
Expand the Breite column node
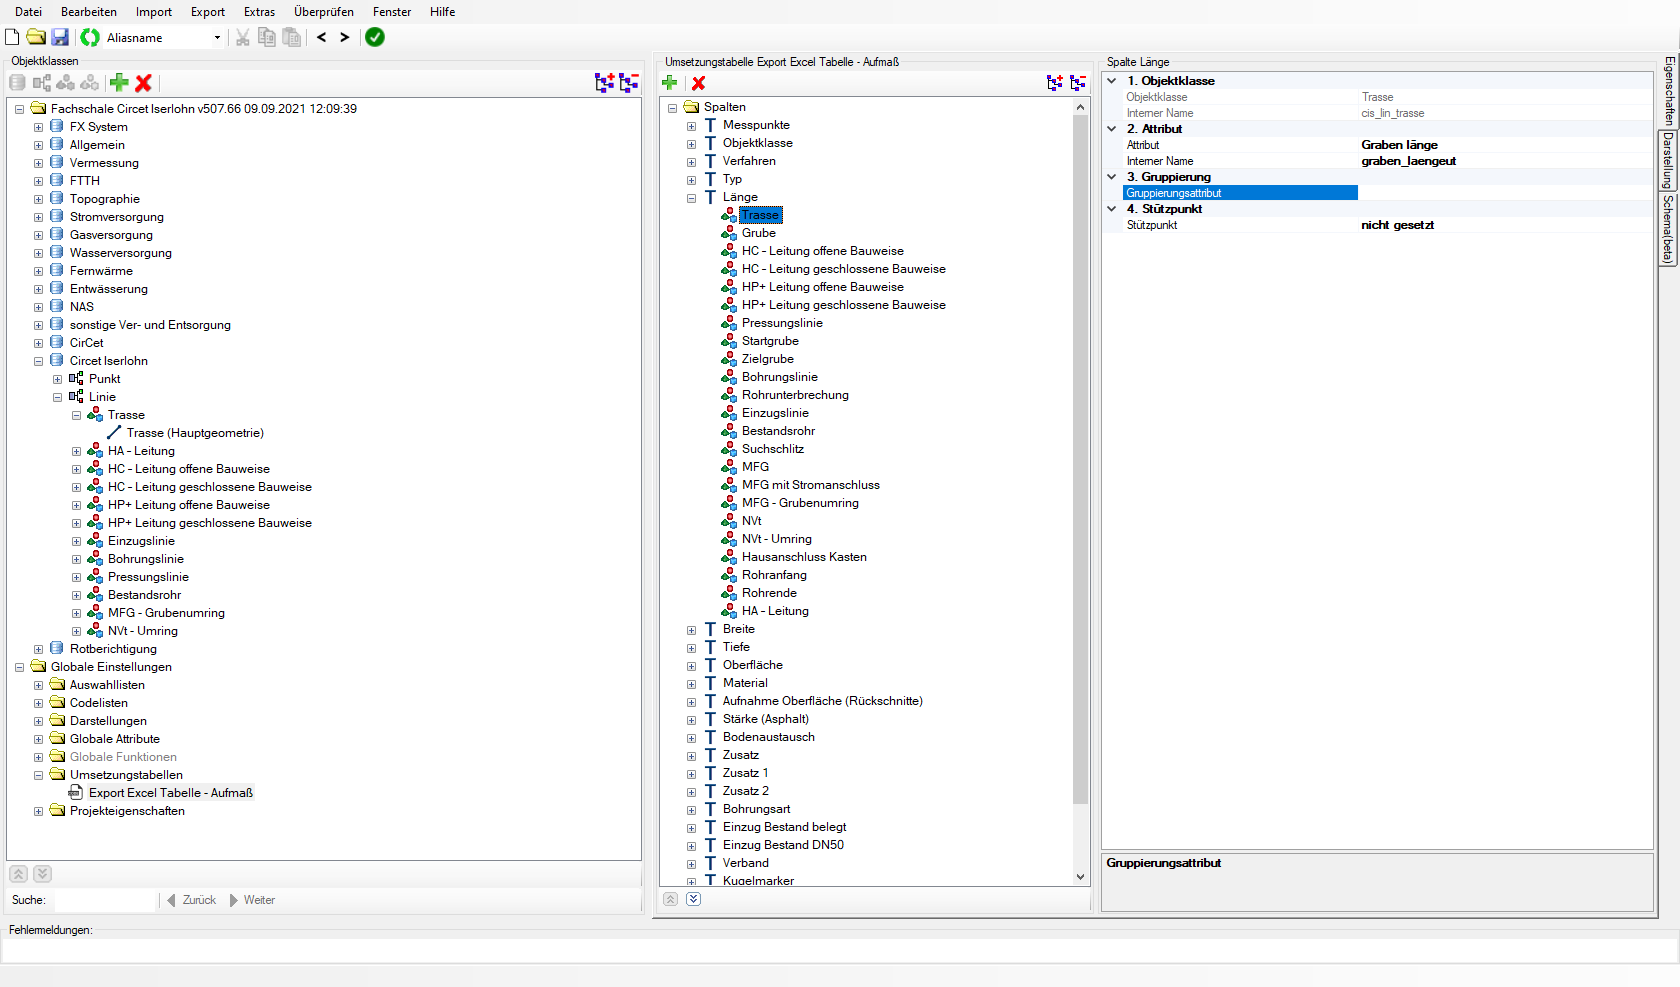[x=691, y=630]
